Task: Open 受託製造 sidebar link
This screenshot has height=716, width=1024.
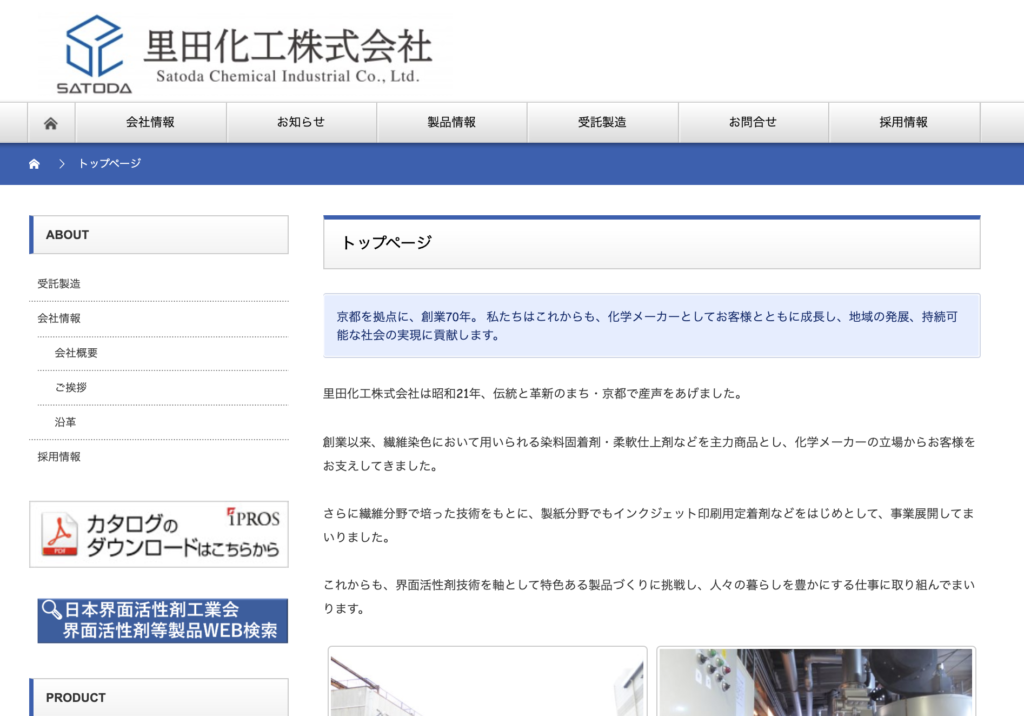Action: coord(59,284)
